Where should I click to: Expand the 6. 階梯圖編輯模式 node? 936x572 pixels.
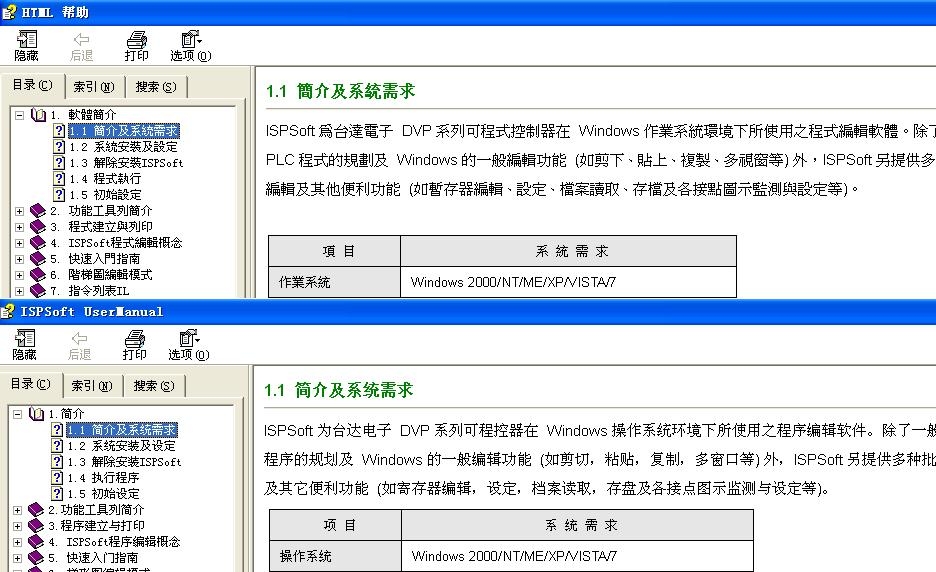20,275
